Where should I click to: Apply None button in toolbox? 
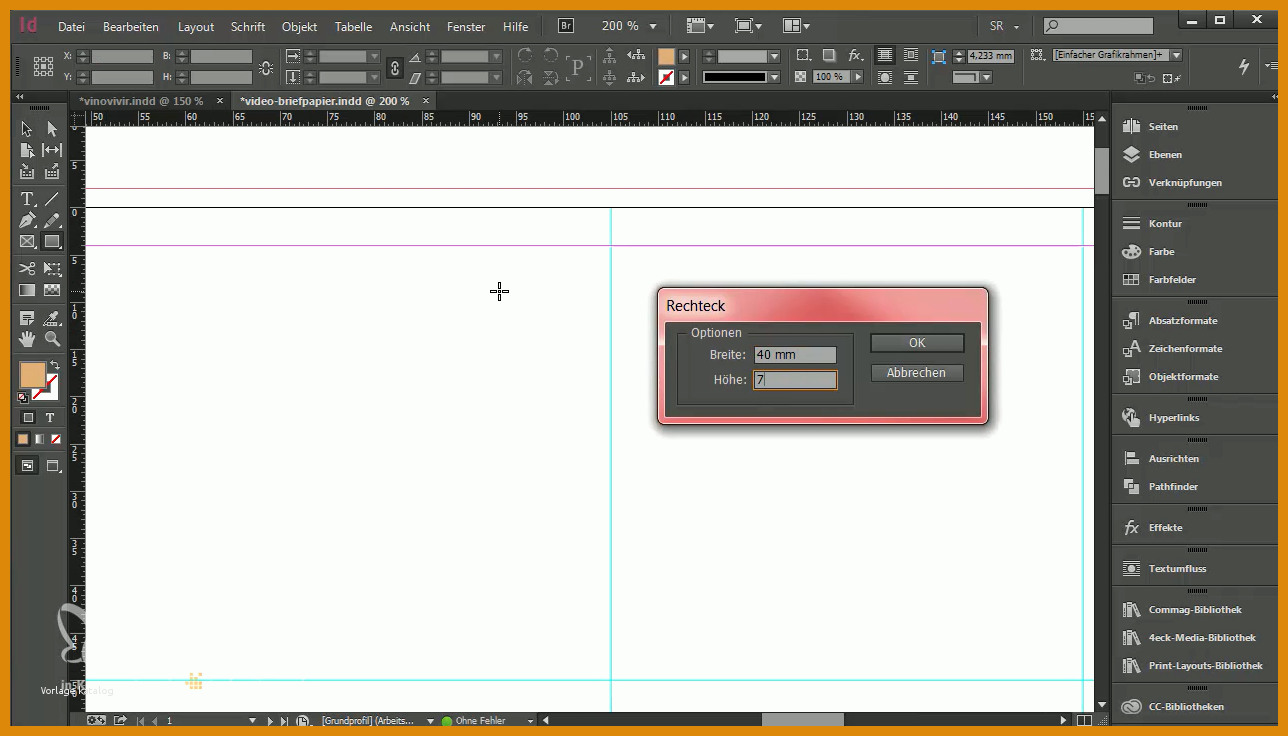[56, 439]
